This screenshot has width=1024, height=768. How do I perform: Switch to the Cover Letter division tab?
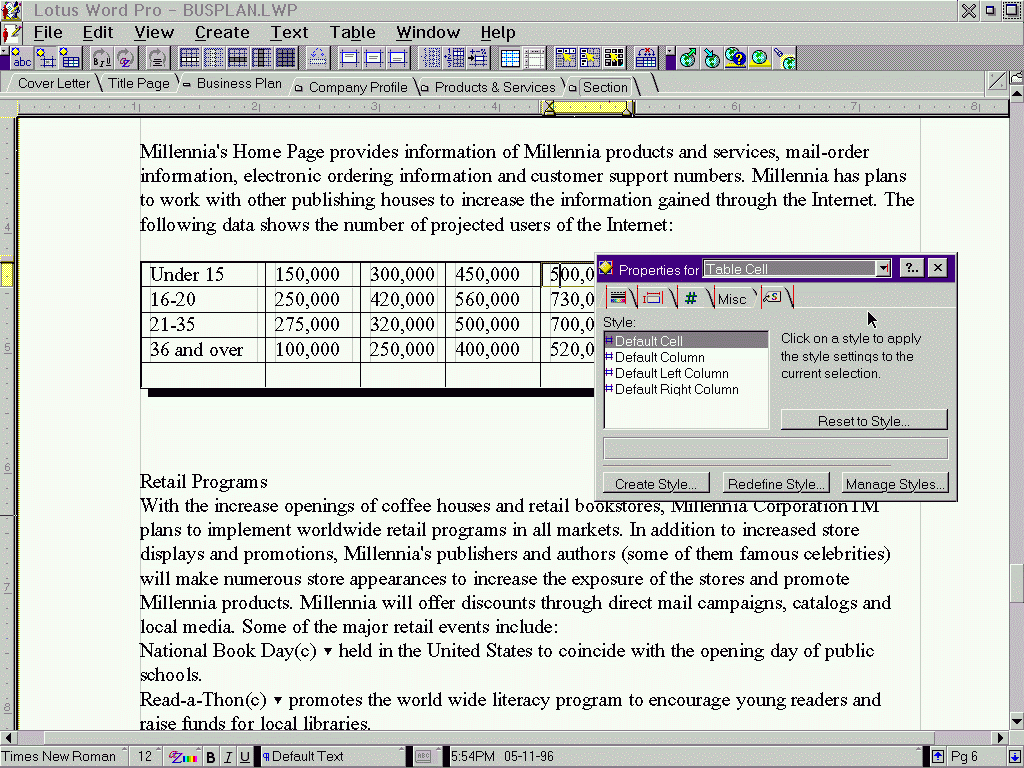pos(54,83)
